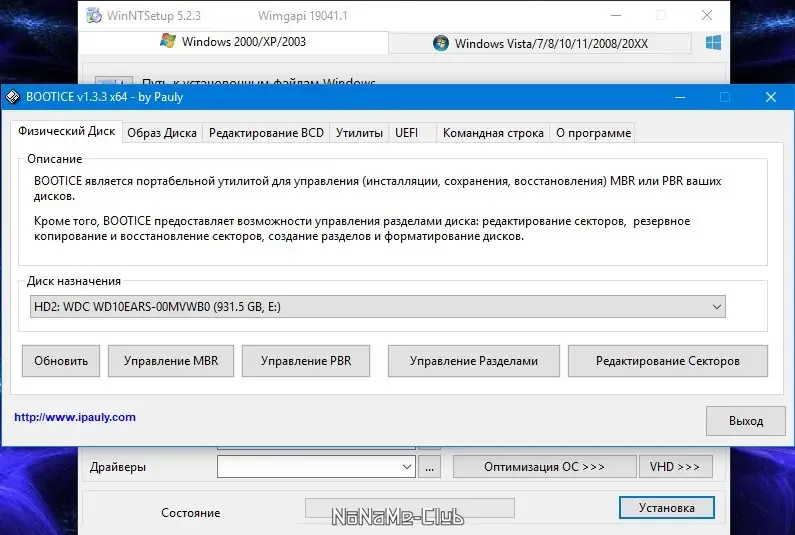Switch to the Образ Диска tab

[162, 133]
